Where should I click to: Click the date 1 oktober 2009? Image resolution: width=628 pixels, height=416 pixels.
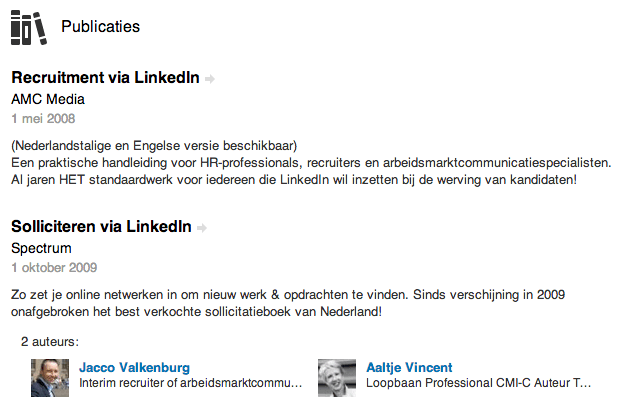click(x=54, y=268)
